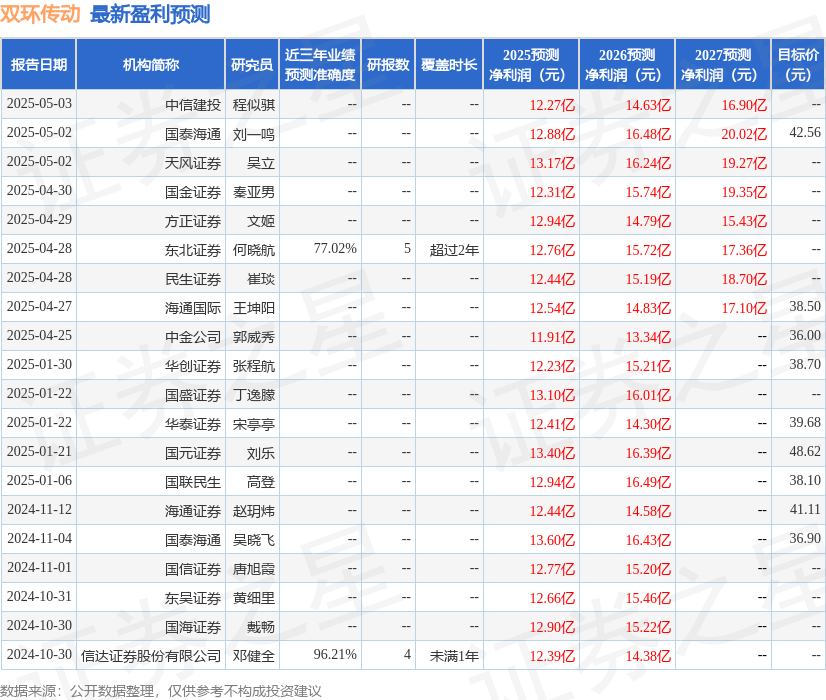The height and width of the screenshot is (700, 826).
Task: Click analyst name 程似骐
Action: coord(254,105)
